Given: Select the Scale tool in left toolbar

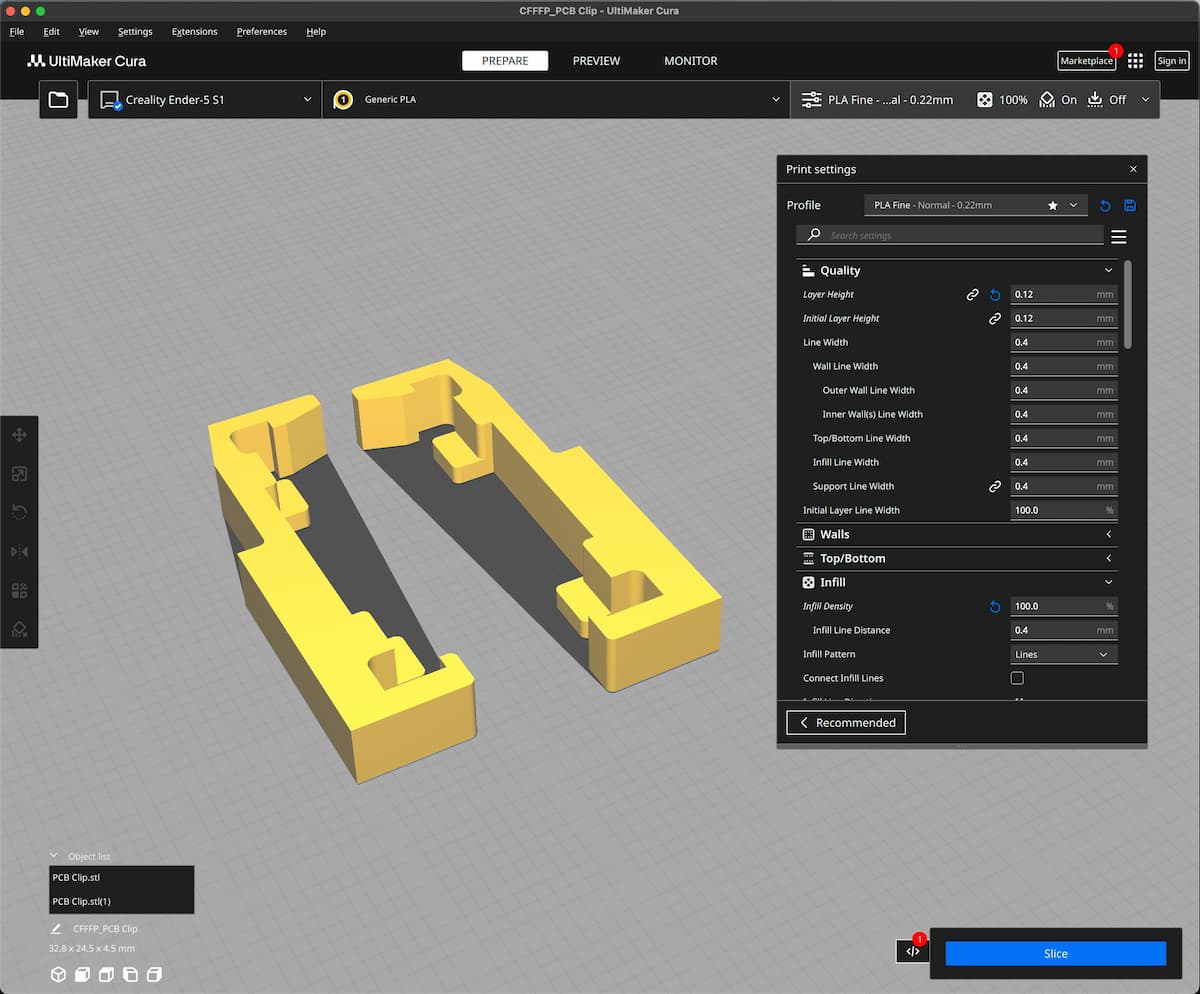Looking at the screenshot, I should (19, 474).
